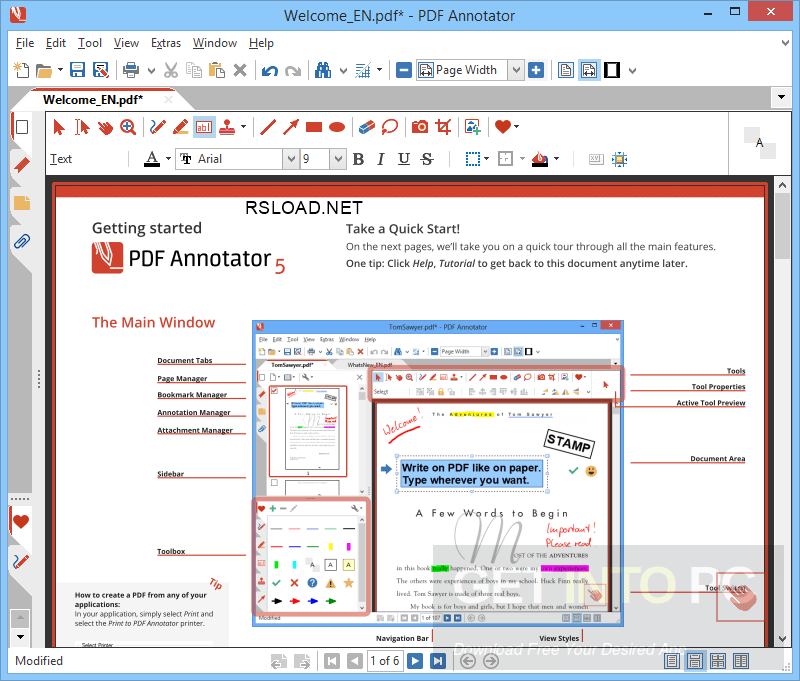Click the active tool preview swatch
This screenshot has width=800, height=681.
[x=760, y=143]
